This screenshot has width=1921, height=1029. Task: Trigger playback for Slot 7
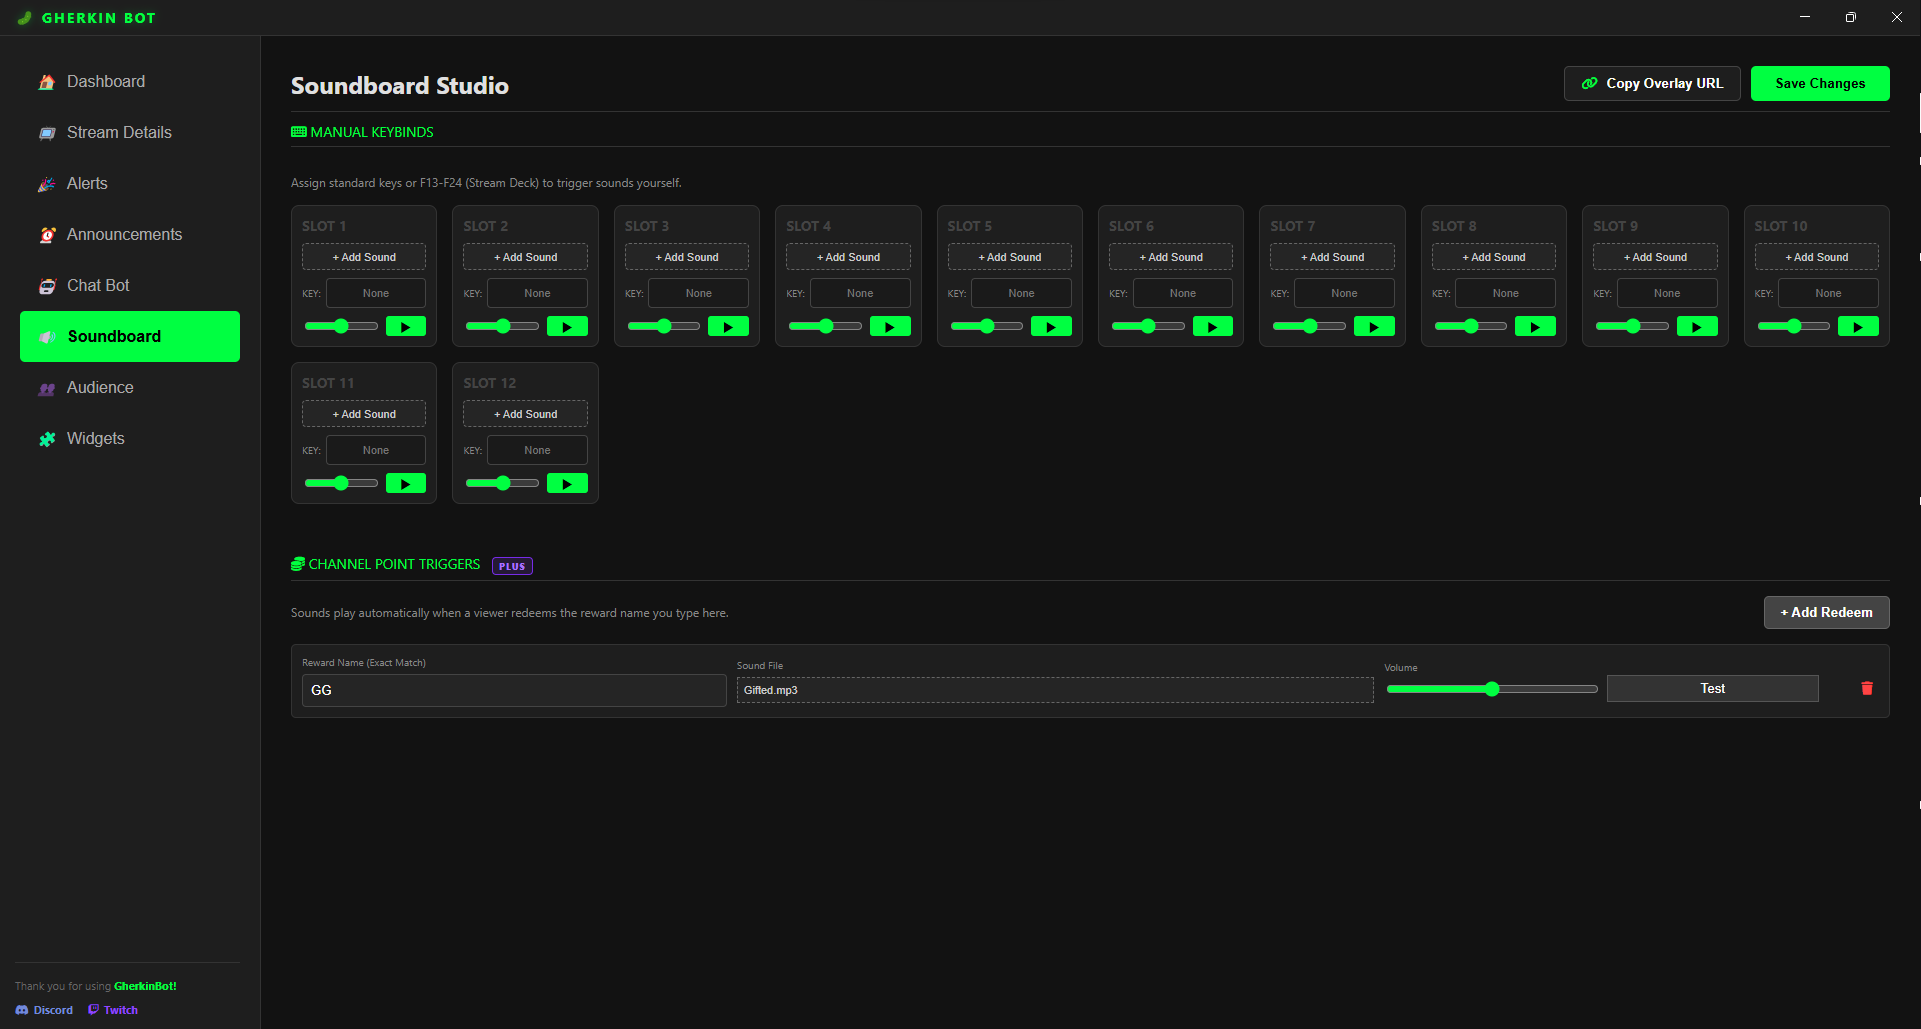click(x=1374, y=325)
